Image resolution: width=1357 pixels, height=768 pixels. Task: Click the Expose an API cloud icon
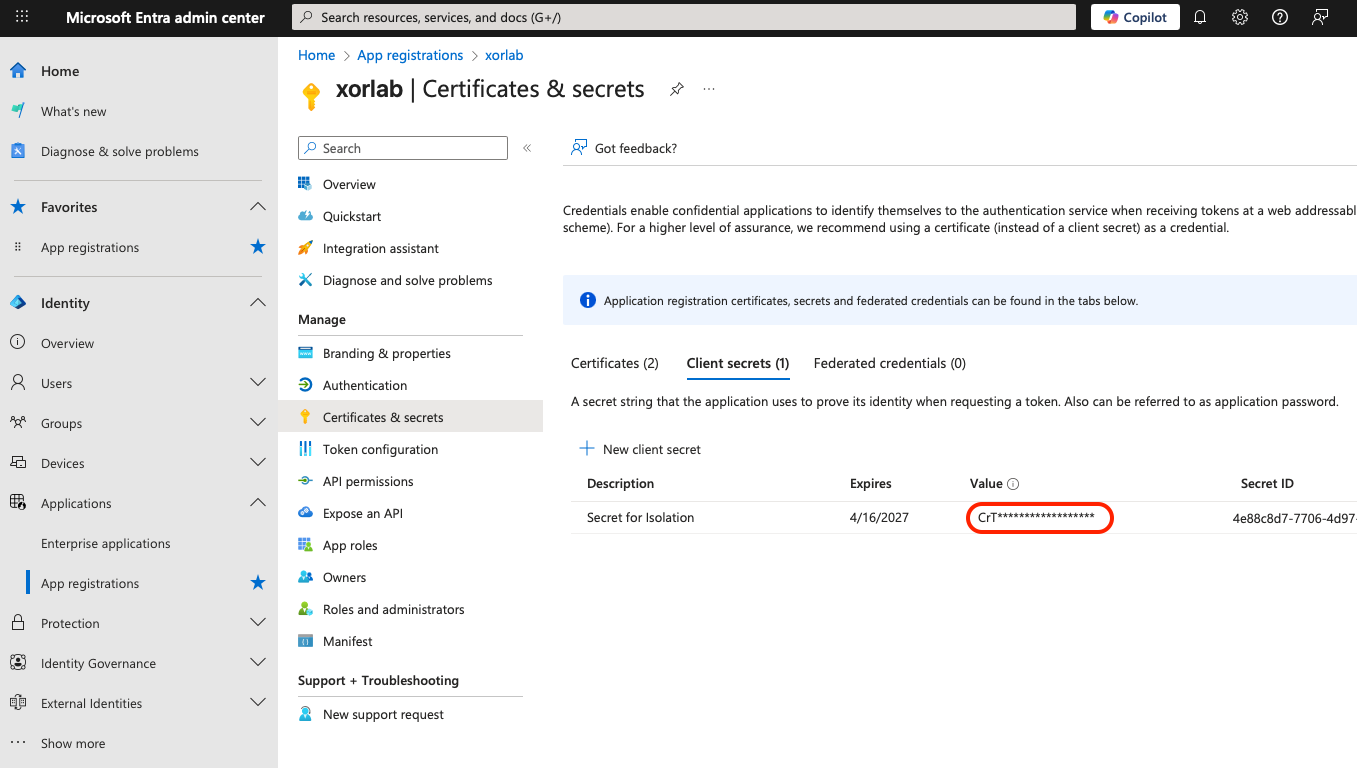coord(306,513)
